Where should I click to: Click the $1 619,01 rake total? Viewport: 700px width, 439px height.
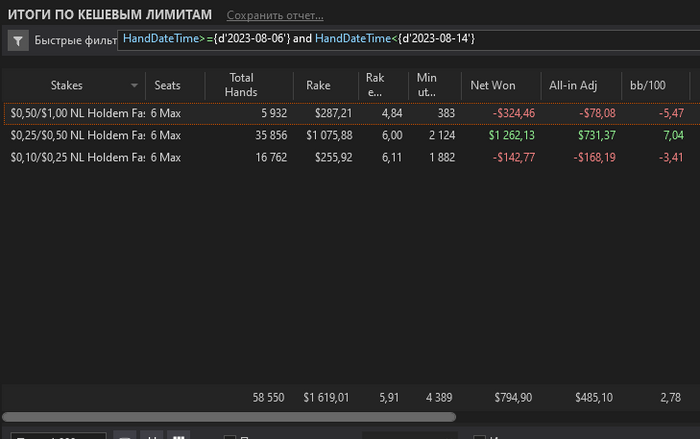[x=326, y=397]
